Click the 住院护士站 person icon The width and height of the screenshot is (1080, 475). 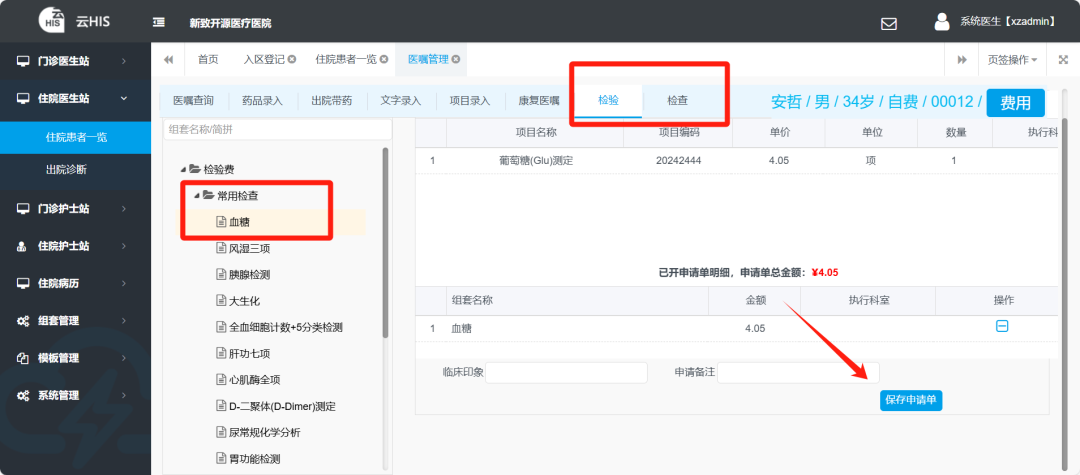pyautogui.click(x=23, y=246)
